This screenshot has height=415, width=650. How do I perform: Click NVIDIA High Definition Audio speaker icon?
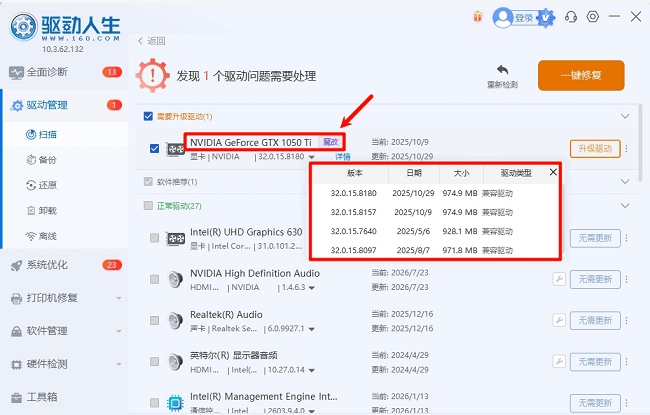[175, 279]
